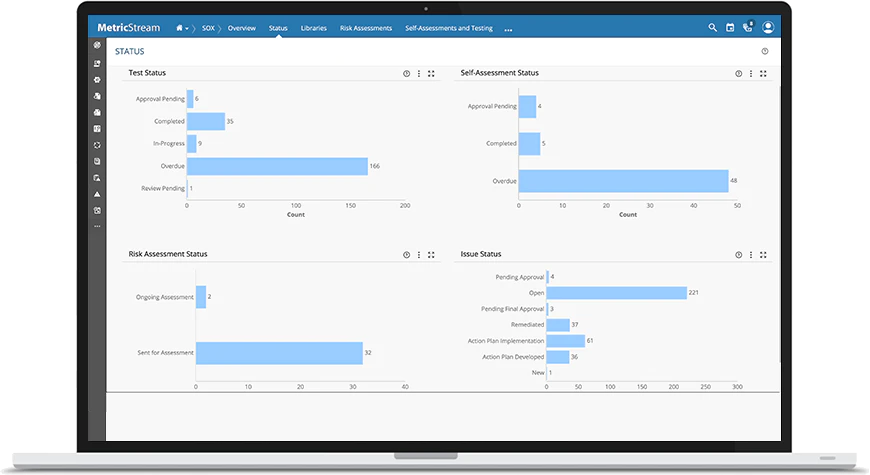Viewport: 870px width, 475px height.
Task: Expand the more tabs ellipsis menu
Action: 508,29
